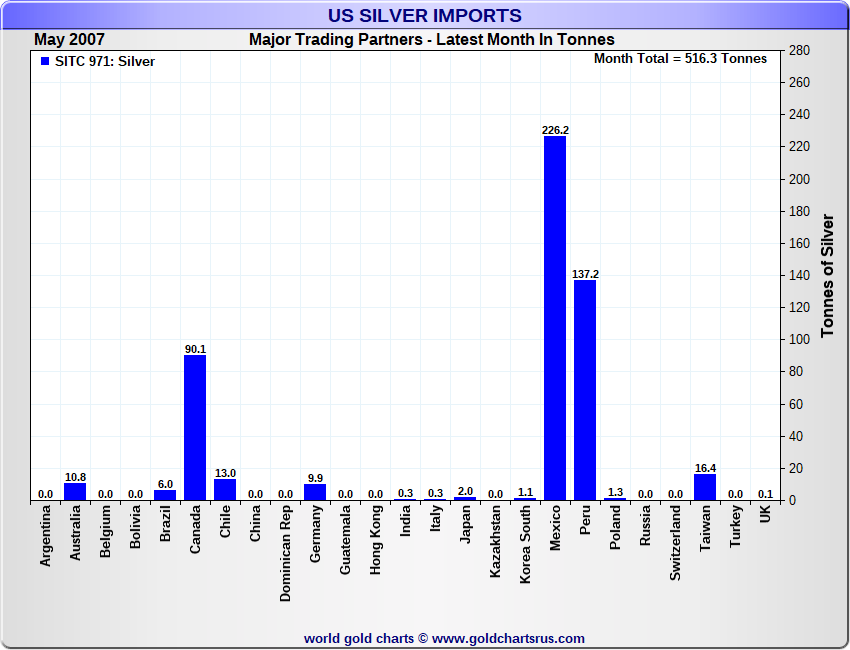Click the Month Total 516.3 Tonnes label
Screen dimensions: 850x650
[680, 59]
